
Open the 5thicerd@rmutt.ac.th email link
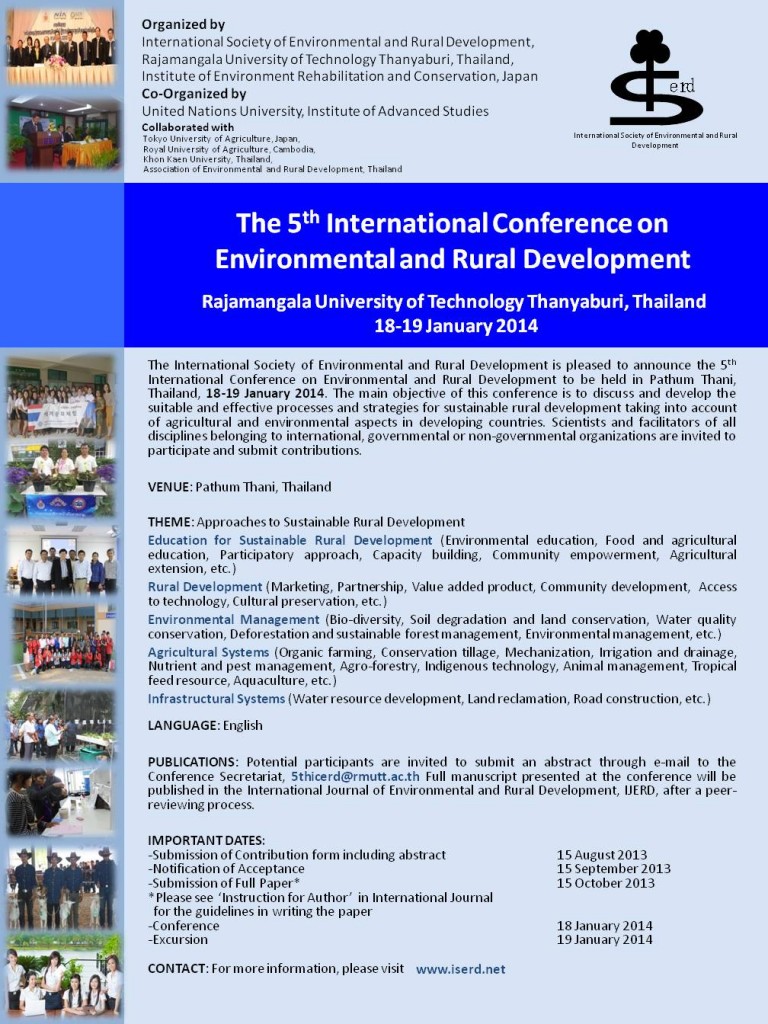[355, 776]
